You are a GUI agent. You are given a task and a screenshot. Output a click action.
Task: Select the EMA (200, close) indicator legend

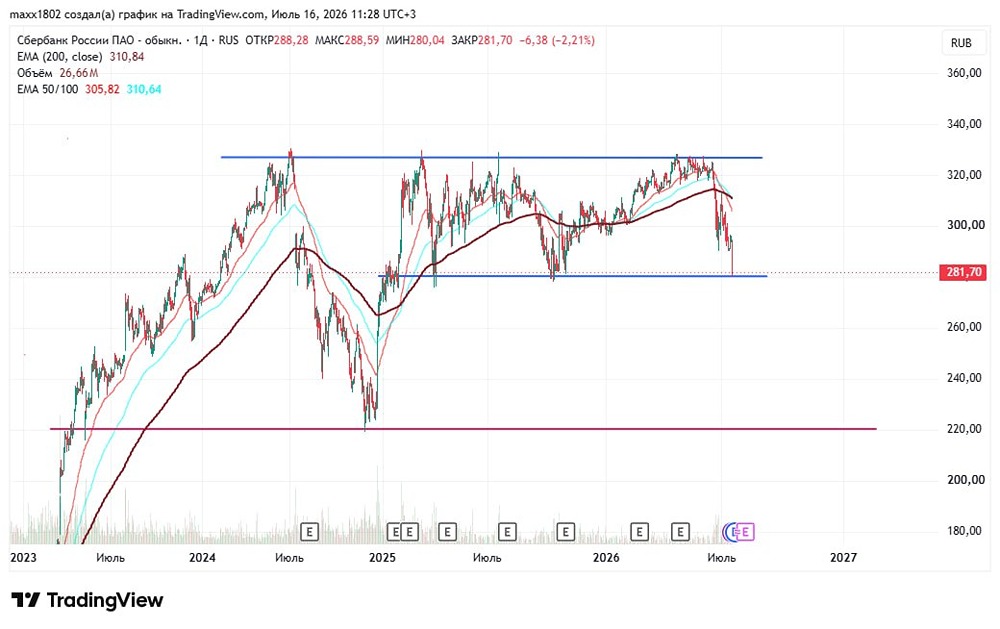point(80,57)
